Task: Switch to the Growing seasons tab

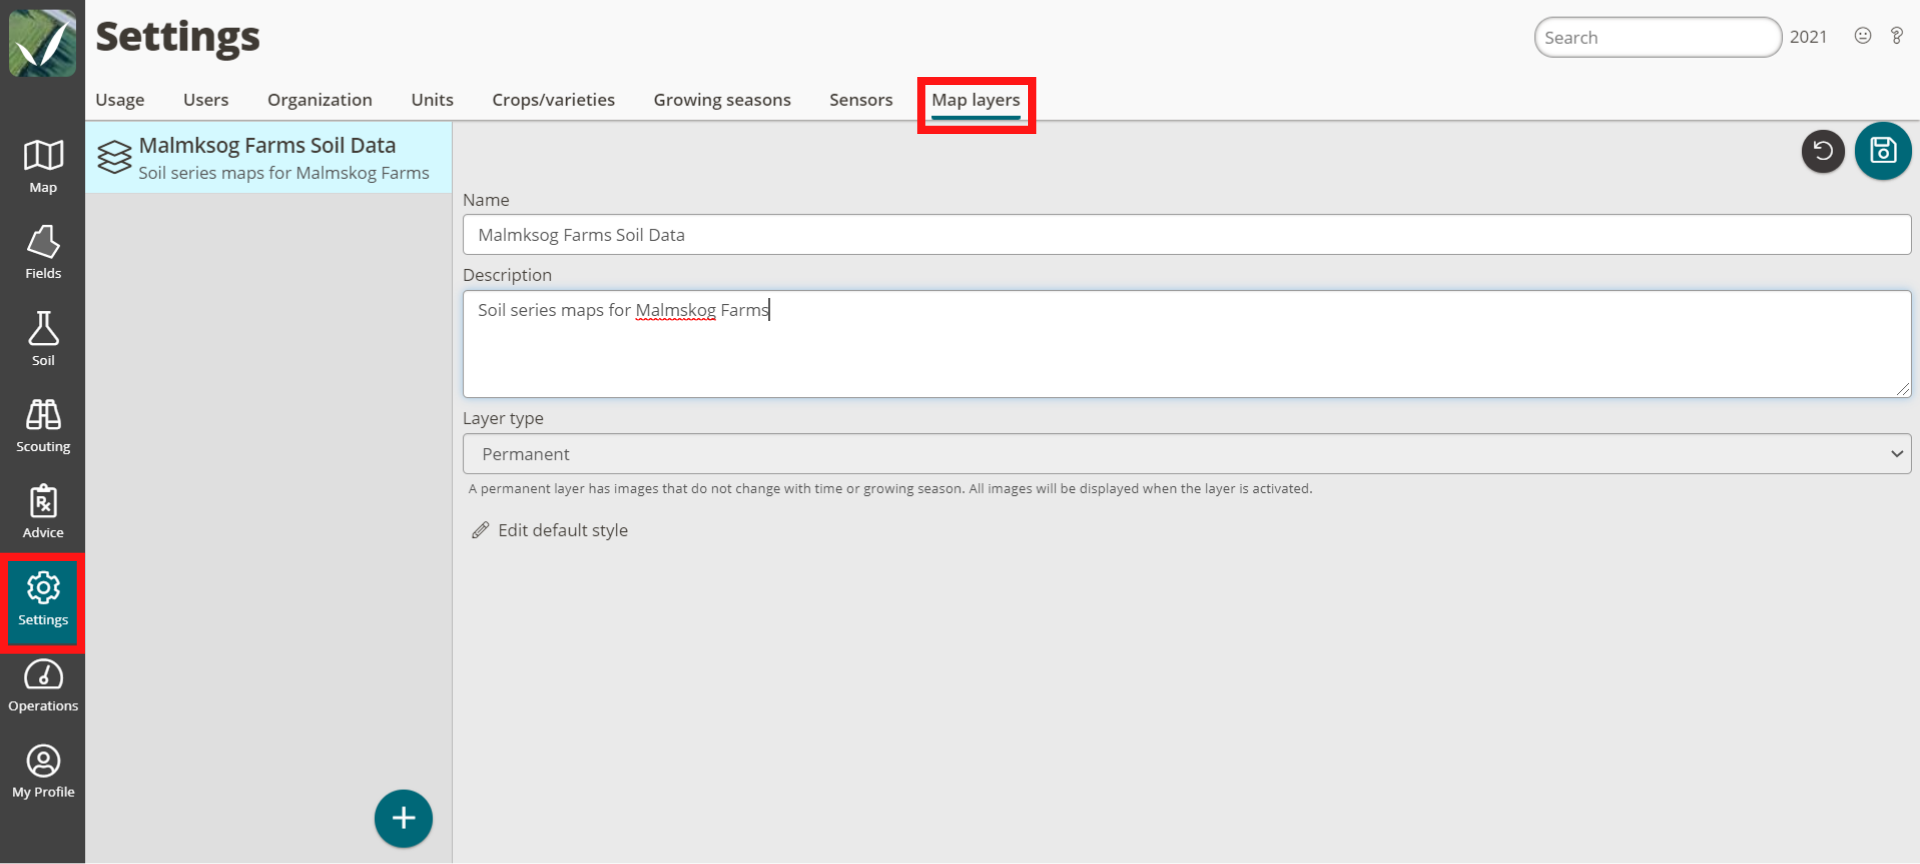Action: pyautogui.click(x=722, y=100)
